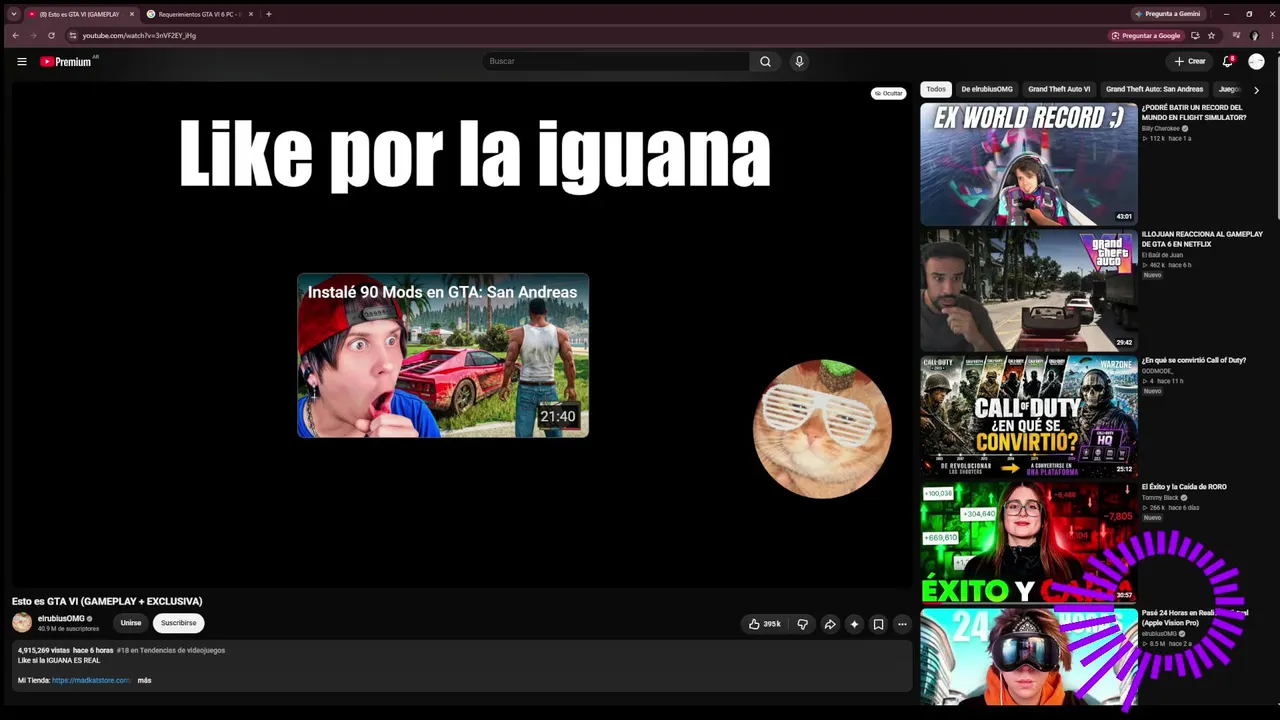
Task: Open the elrubiusOMG channel name link
Action: coord(61,618)
